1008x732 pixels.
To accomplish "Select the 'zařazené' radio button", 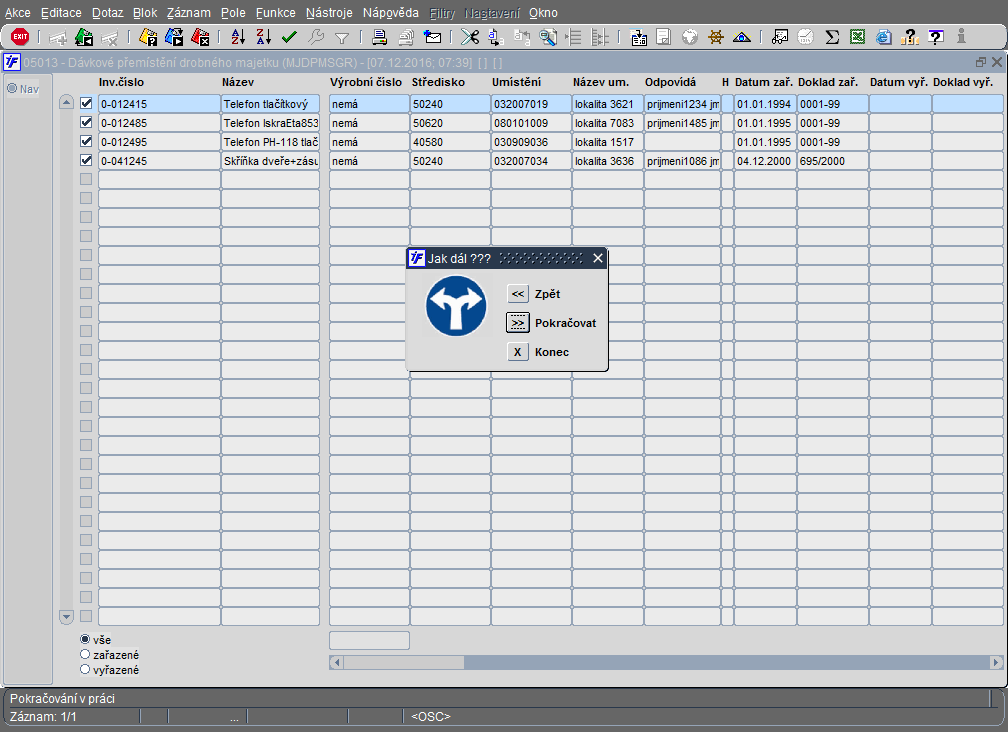I will point(85,654).
